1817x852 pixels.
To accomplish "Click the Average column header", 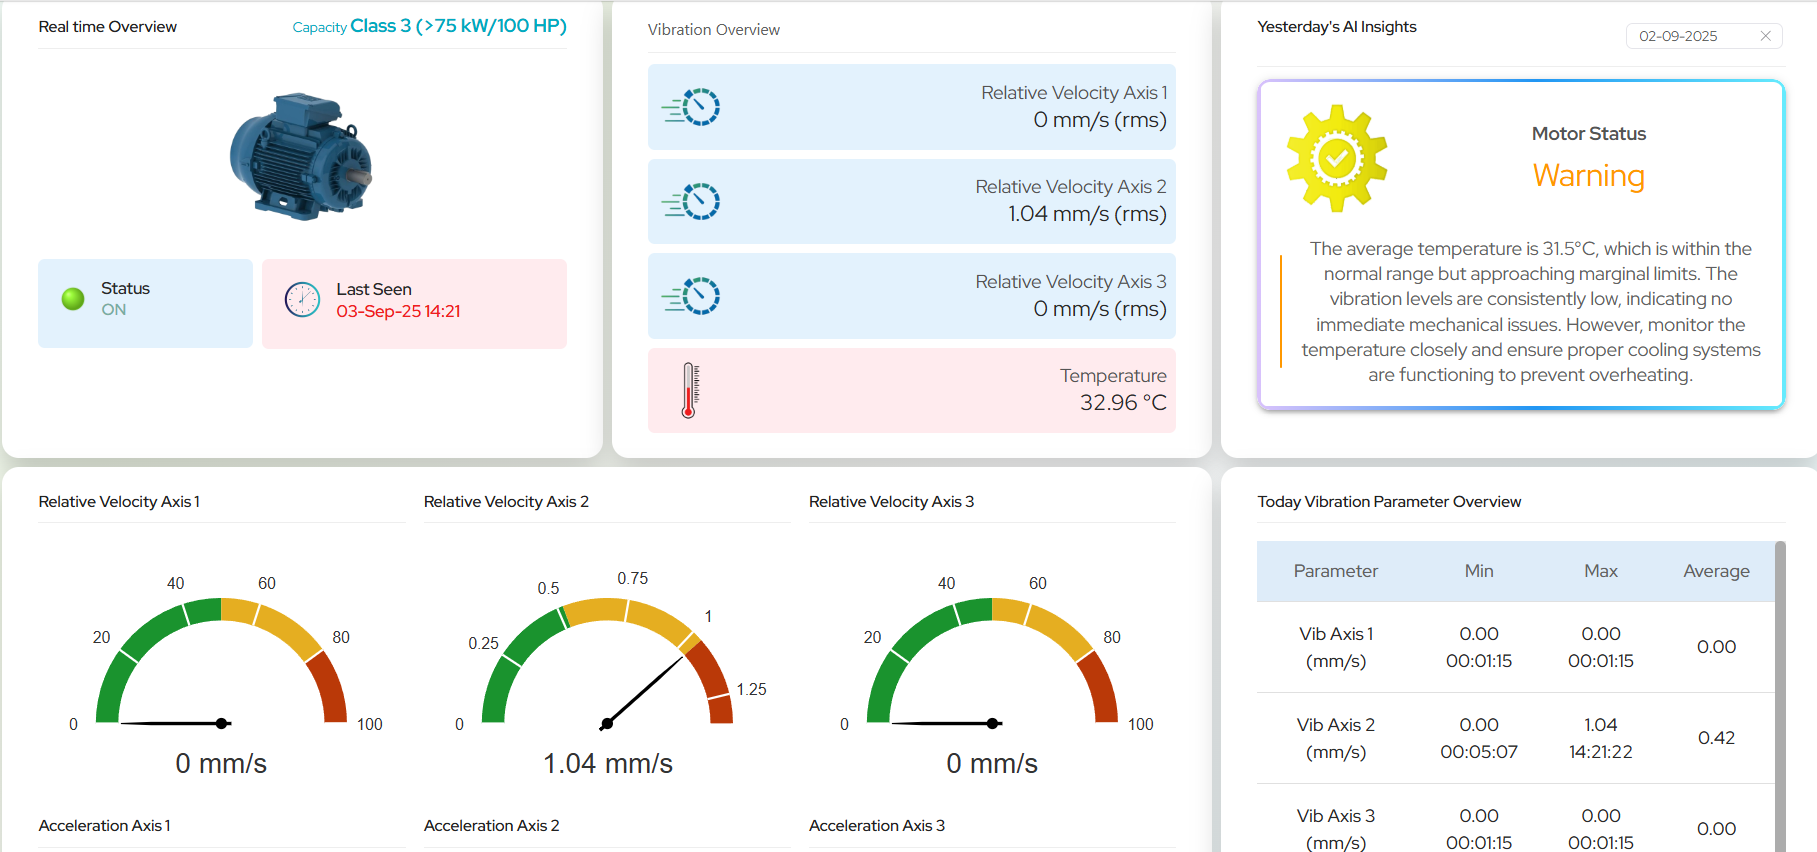I will 1715,571.
